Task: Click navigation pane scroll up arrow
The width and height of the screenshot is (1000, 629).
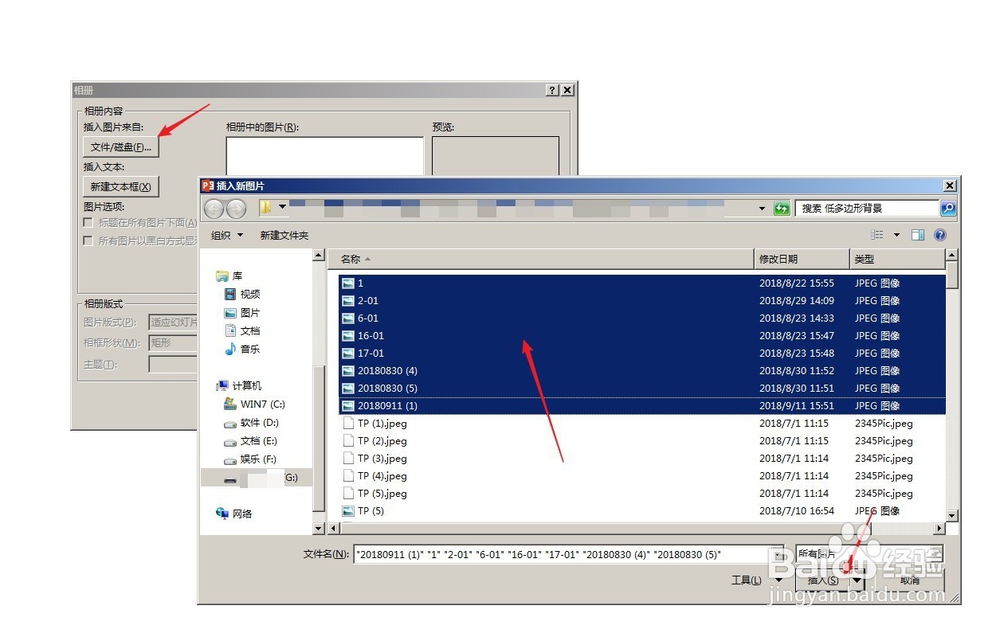Action: click(x=319, y=256)
